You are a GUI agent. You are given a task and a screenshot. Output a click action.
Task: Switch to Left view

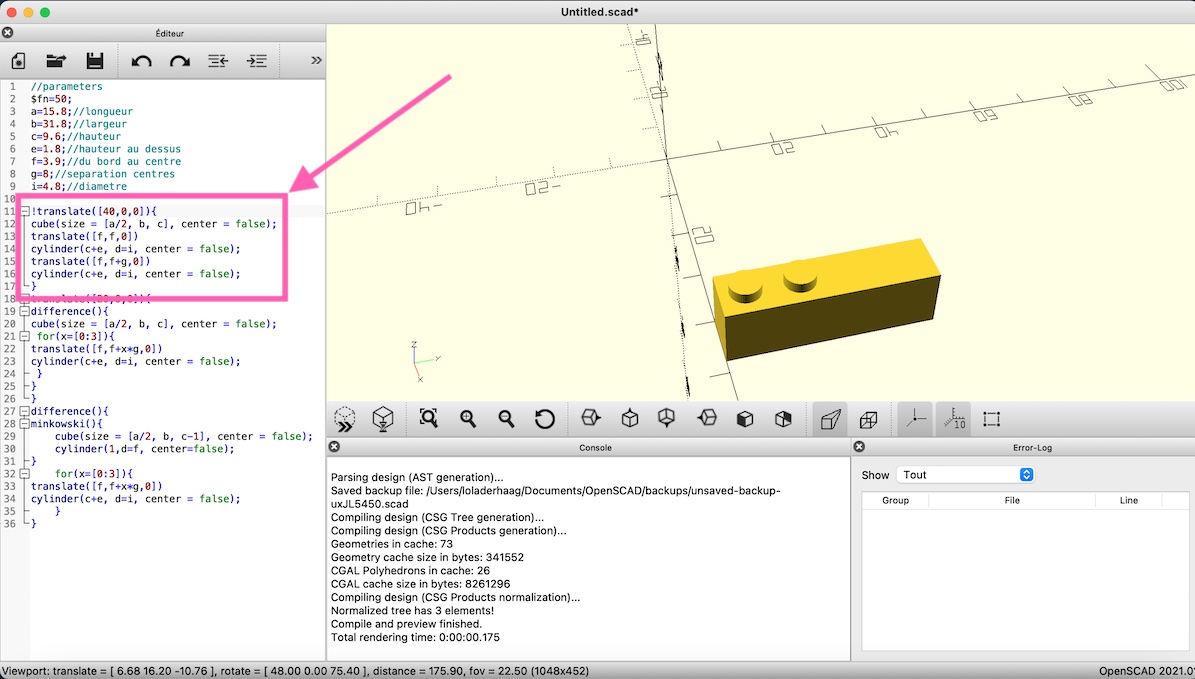pyautogui.click(x=707, y=418)
